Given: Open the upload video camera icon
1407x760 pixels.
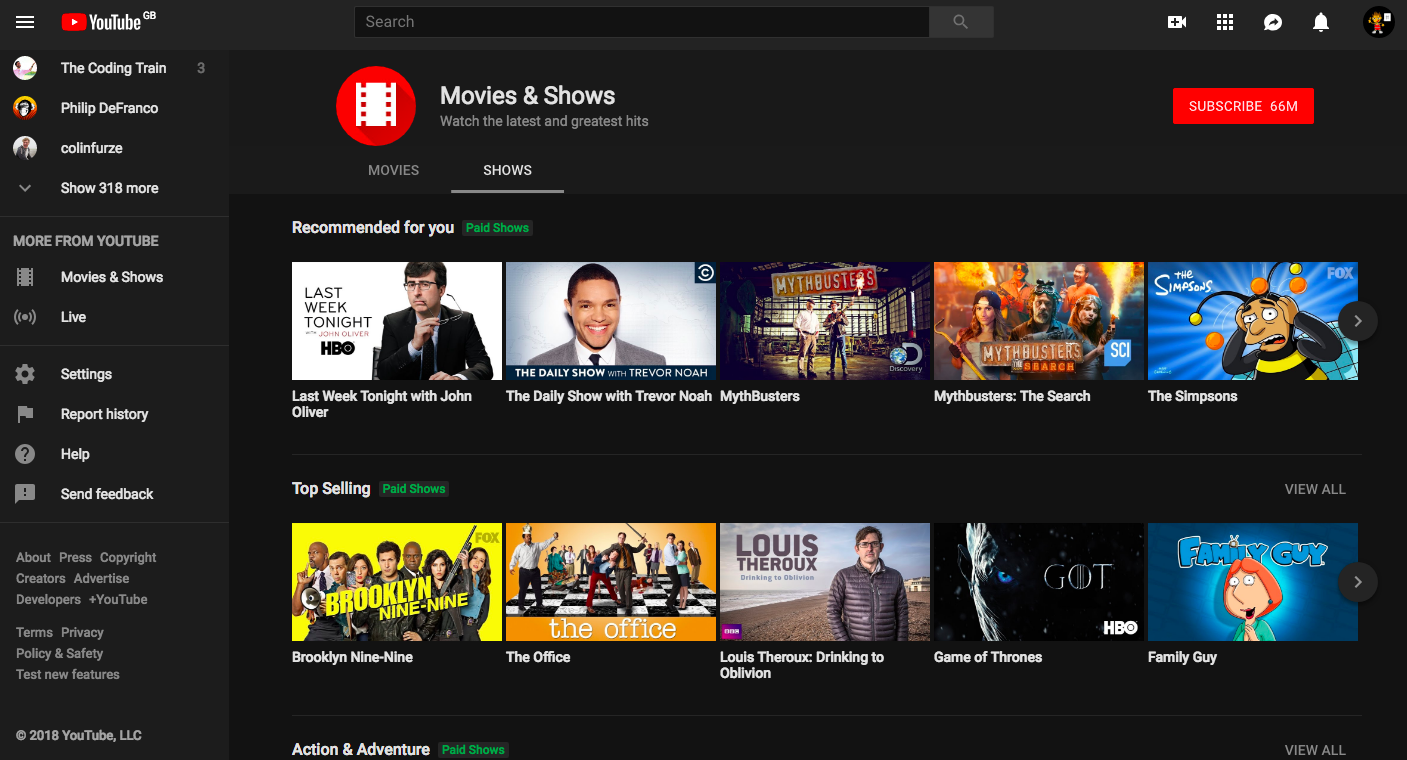Looking at the screenshot, I should 1177,22.
